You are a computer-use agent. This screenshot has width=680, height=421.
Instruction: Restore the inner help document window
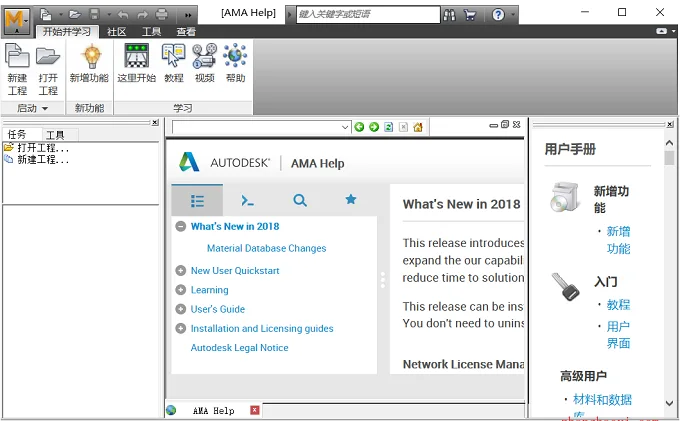pyautogui.click(x=505, y=124)
